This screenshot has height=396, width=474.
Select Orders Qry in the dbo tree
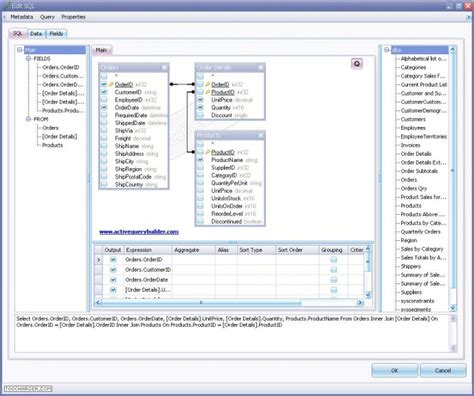click(x=414, y=188)
